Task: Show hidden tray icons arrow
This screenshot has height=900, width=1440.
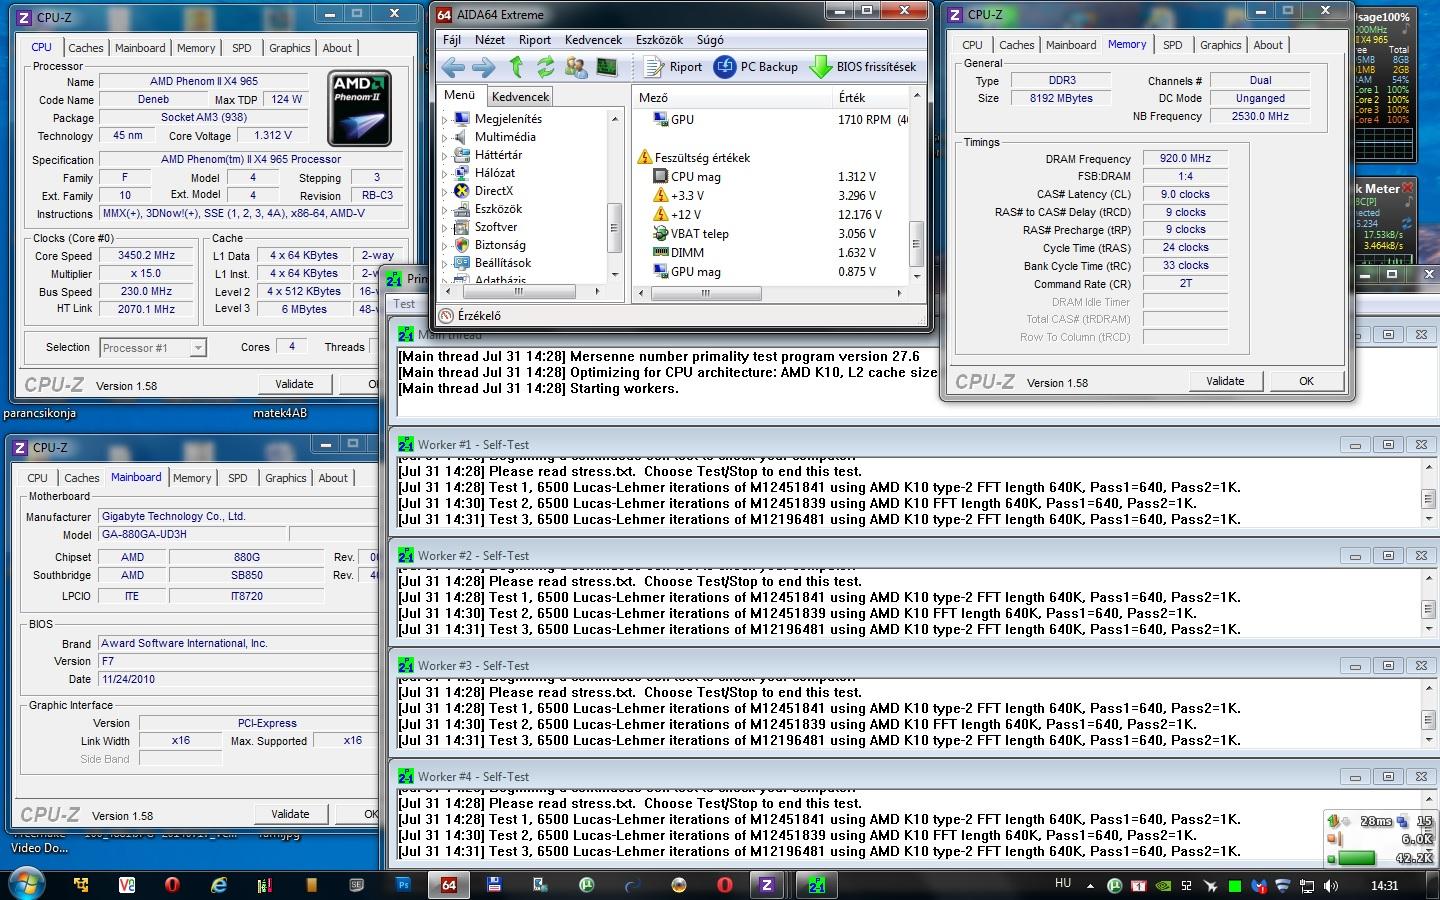Action: click(x=1091, y=886)
